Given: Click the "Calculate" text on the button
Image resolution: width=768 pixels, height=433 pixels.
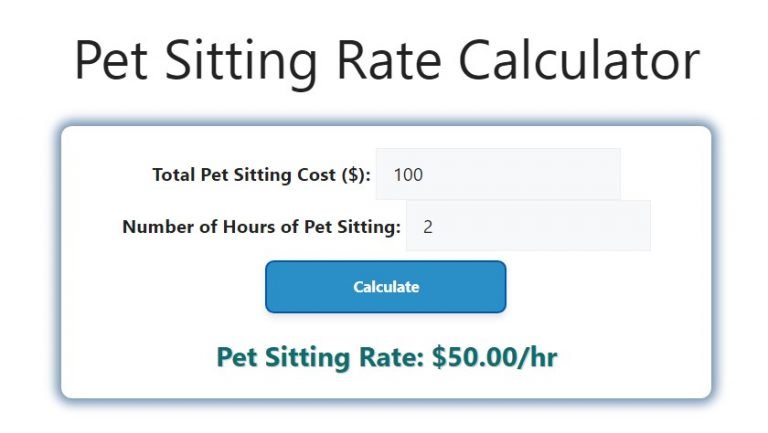Looking at the screenshot, I should (386, 287).
